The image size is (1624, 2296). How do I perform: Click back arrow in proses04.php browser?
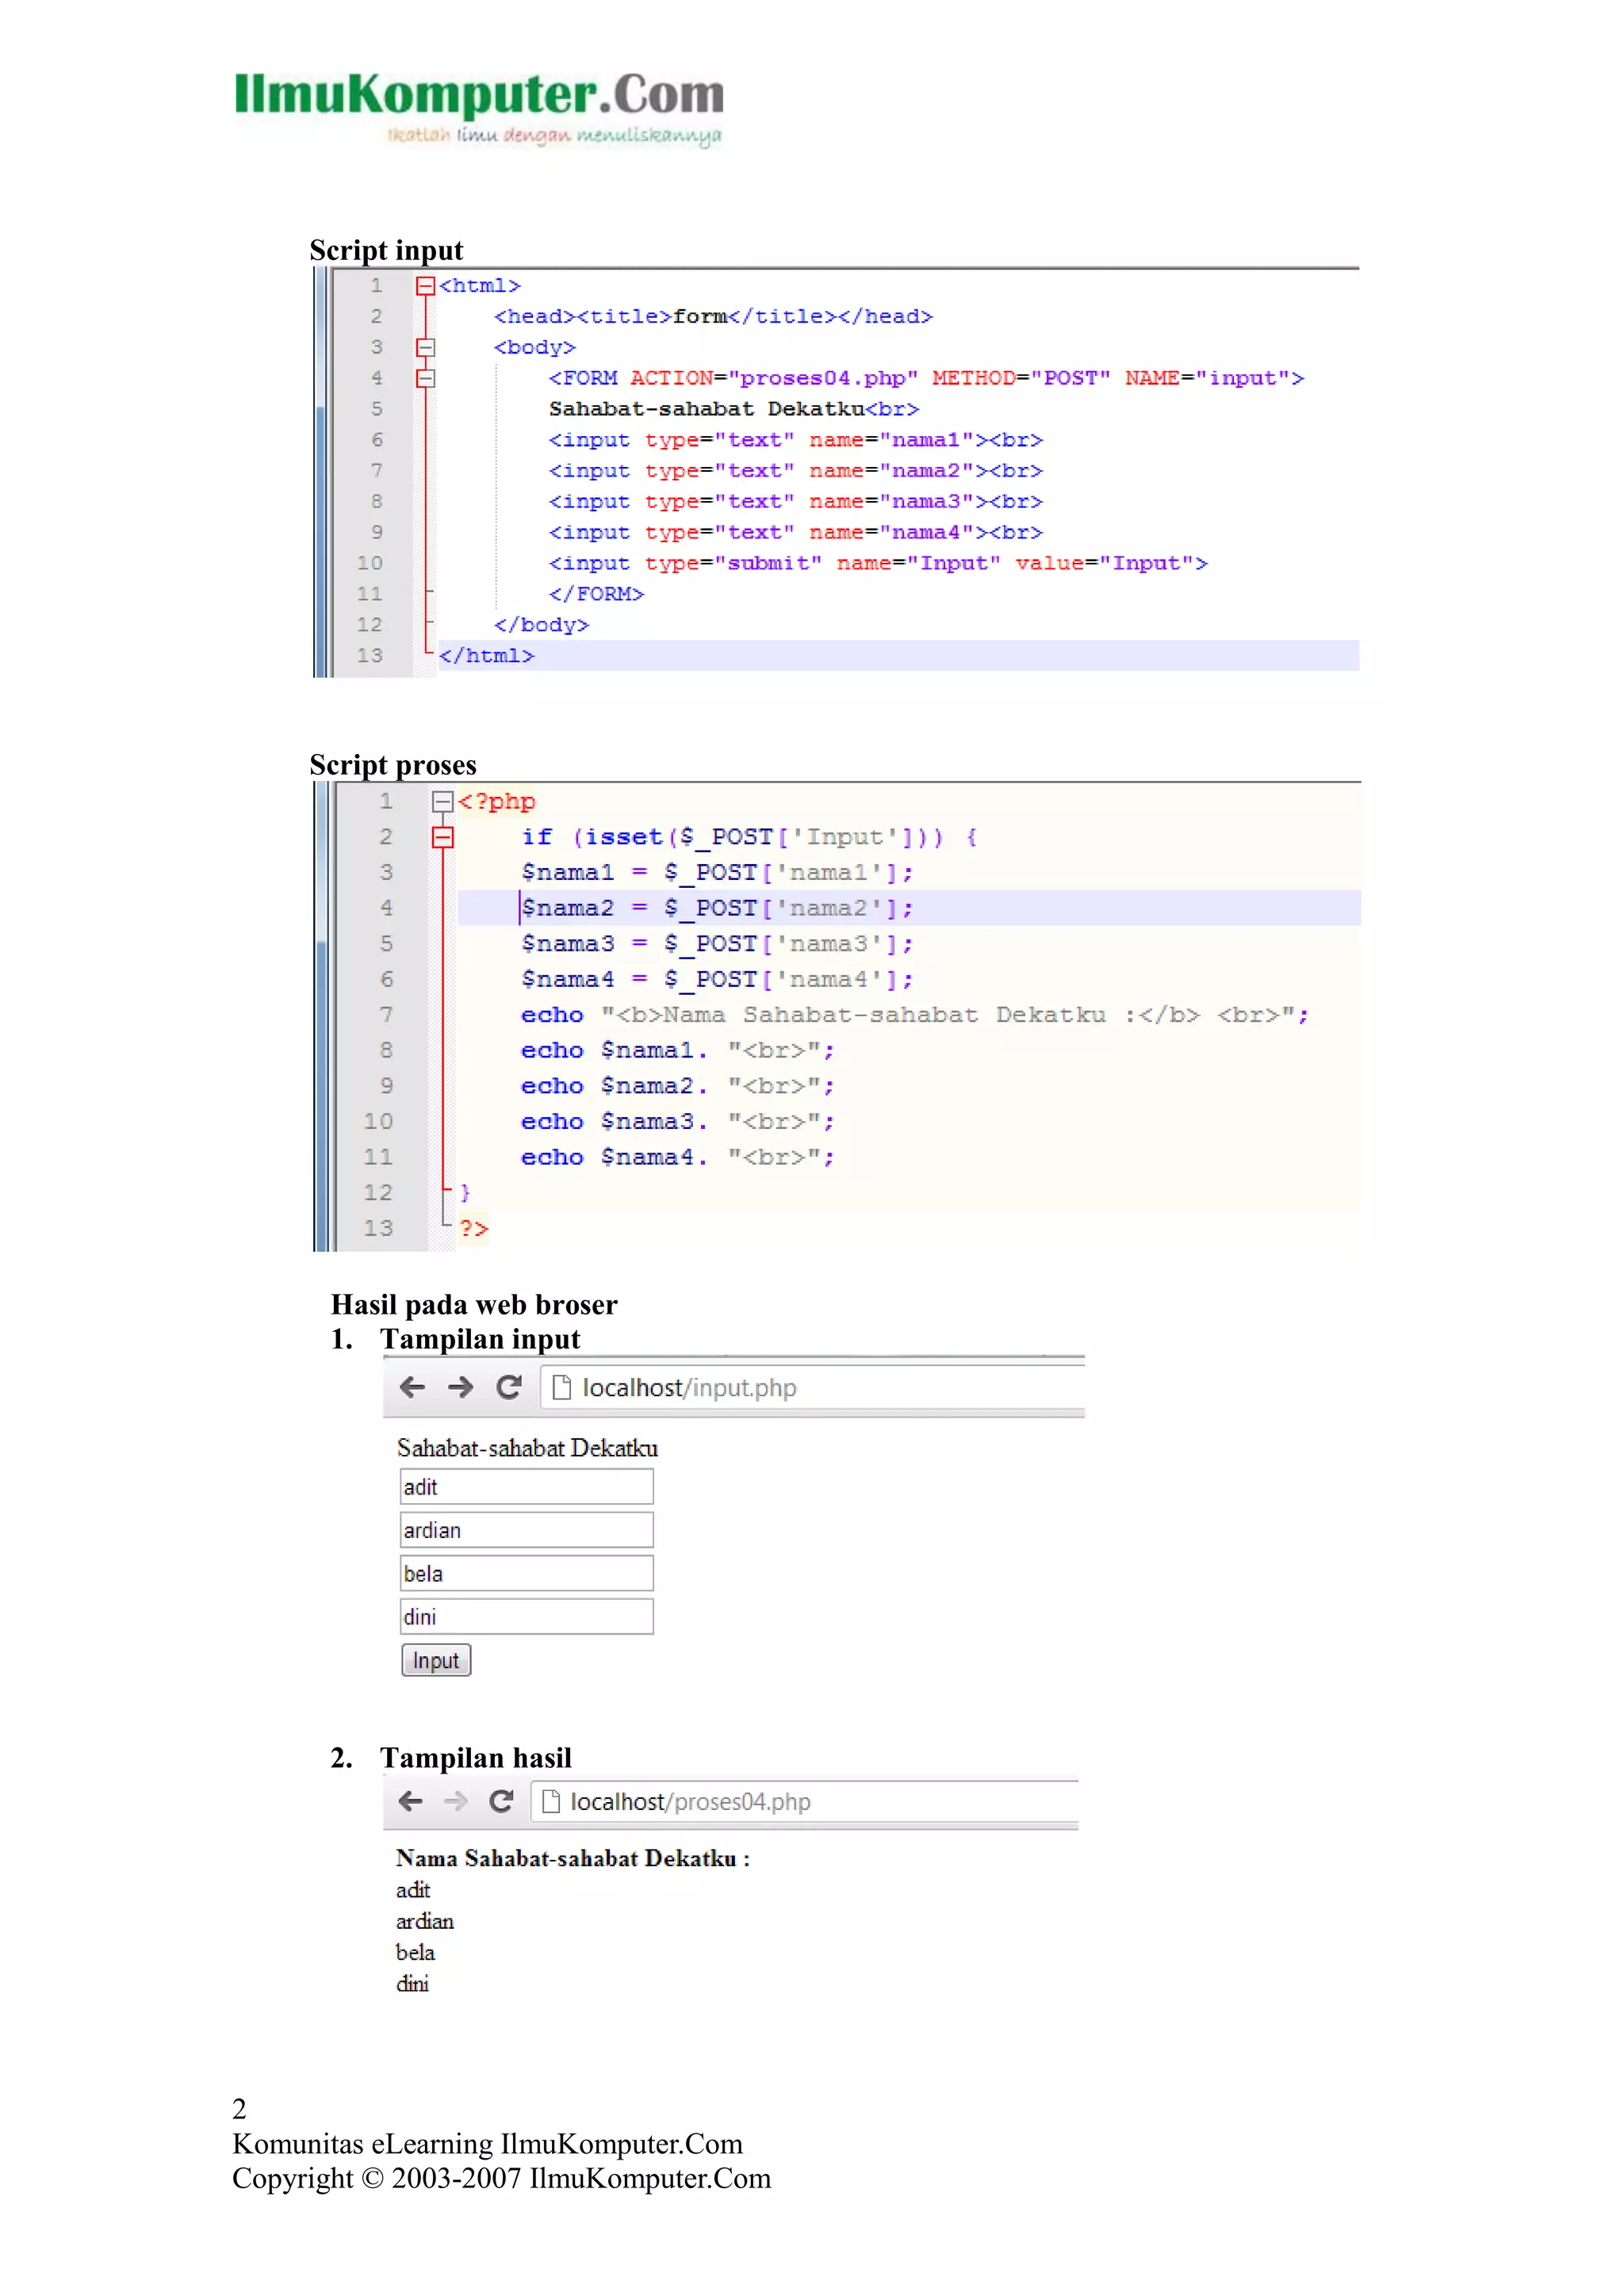[410, 1801]
